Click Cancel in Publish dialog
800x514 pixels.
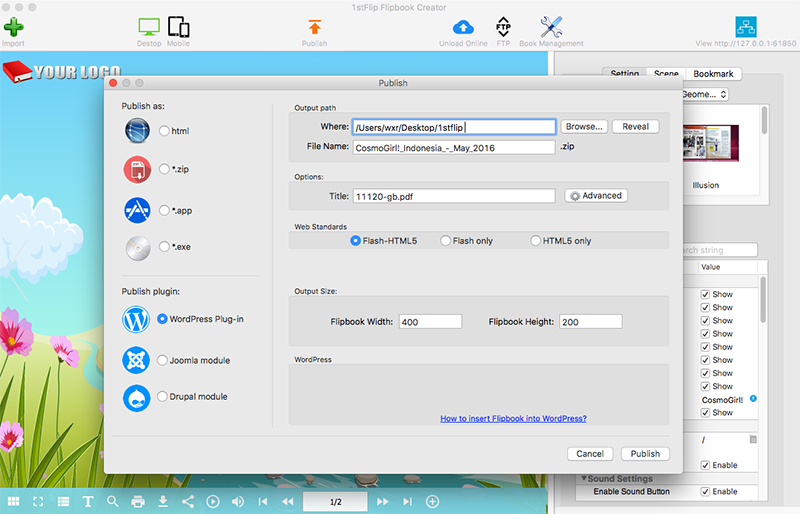pyautogui.click(x=590, y=454)
